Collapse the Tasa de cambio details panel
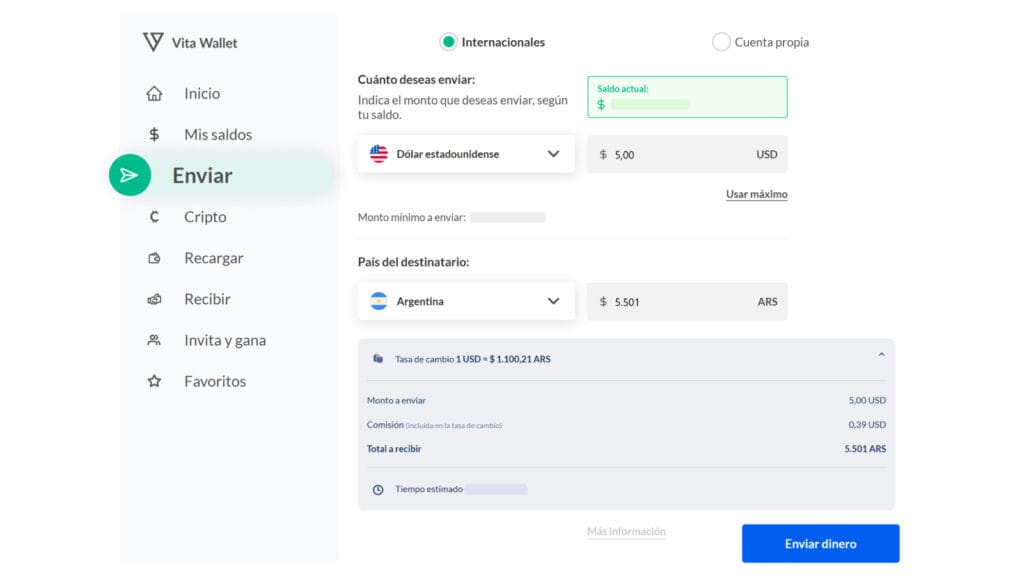The height and width of the screenshot is (579, 1024). point(881,355)
